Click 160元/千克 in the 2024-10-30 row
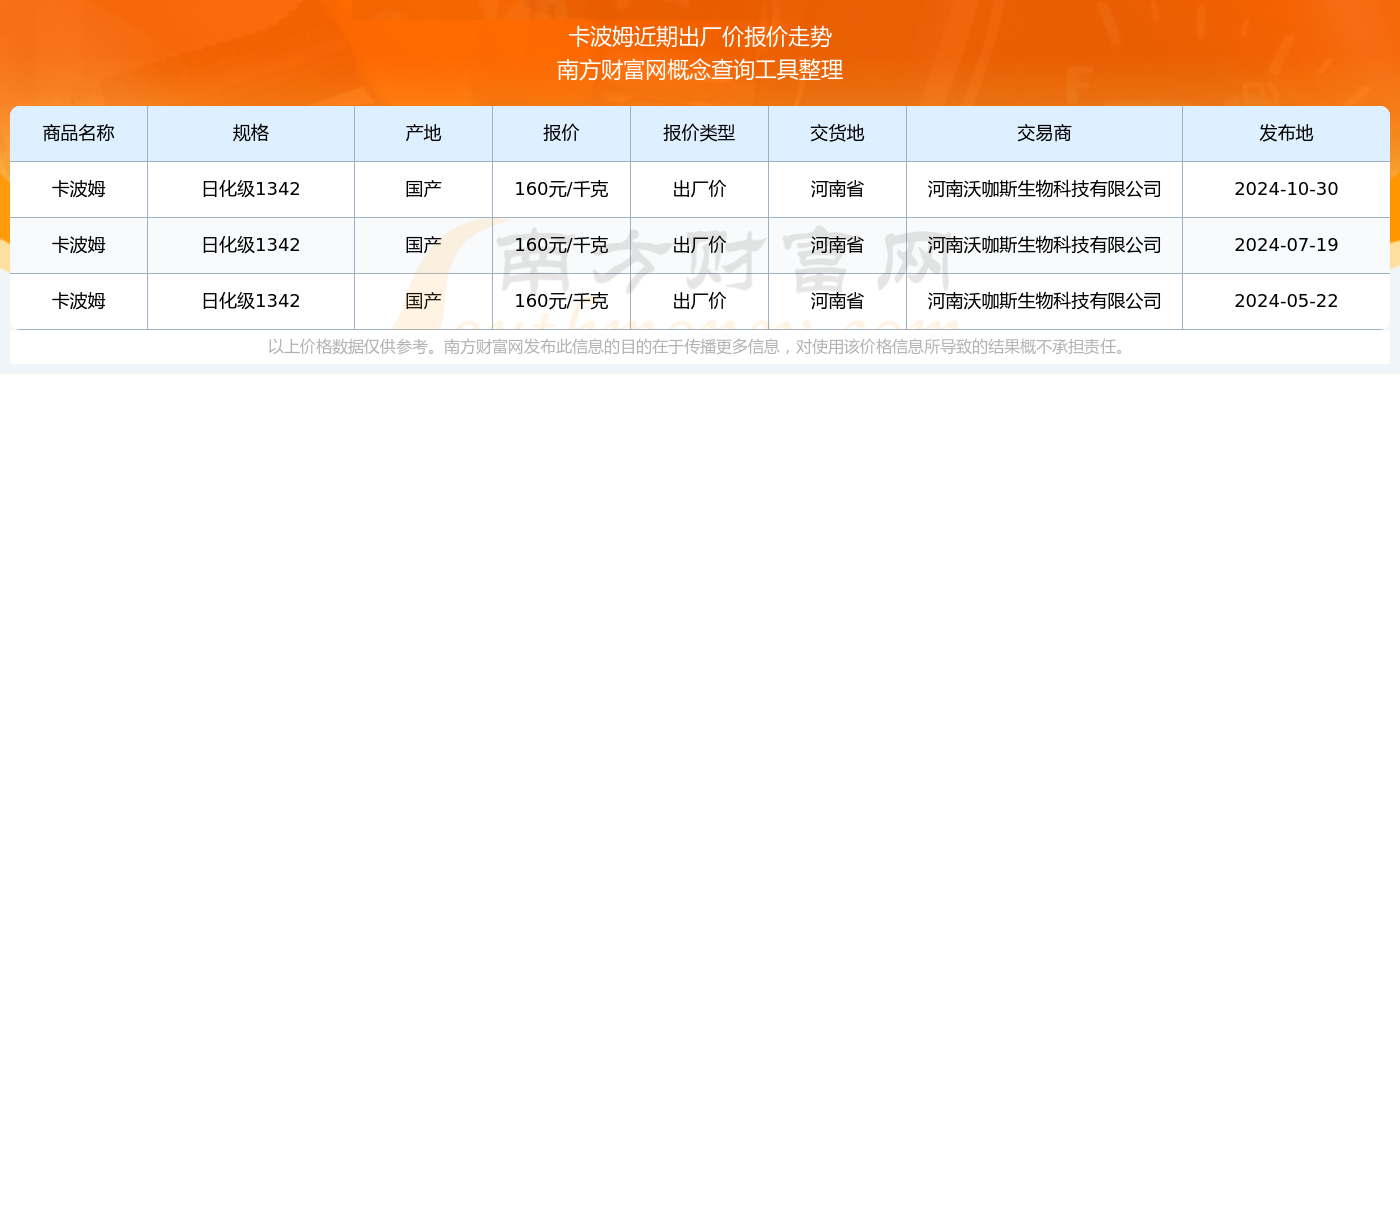Image resolution: width=1400 pixels, height=1205 pixels. click(x=561, y=189)
